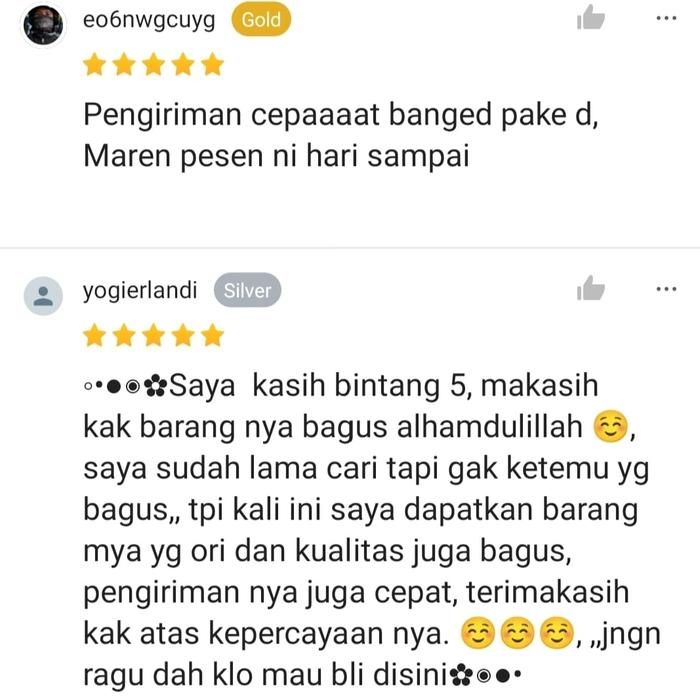Click third star of yogierlandi's rating
Screen dimensions: 700x700
pos(153,336)
